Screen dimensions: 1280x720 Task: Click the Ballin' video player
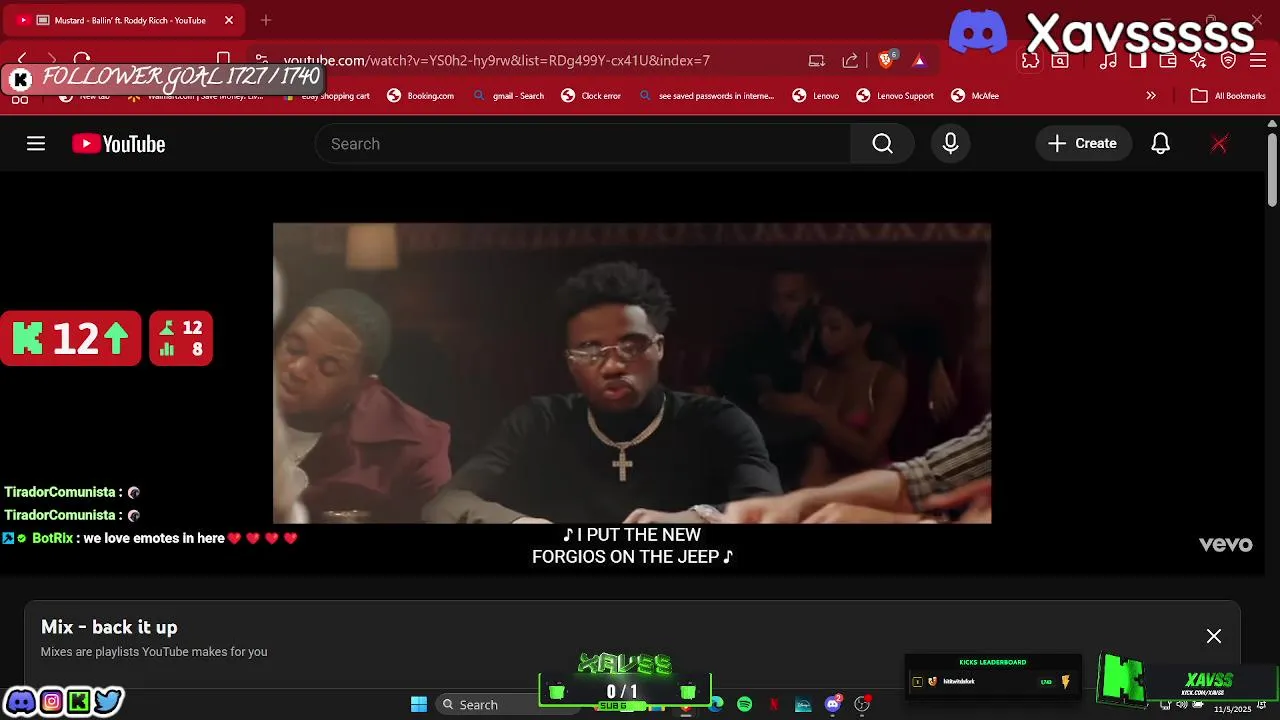632,373
